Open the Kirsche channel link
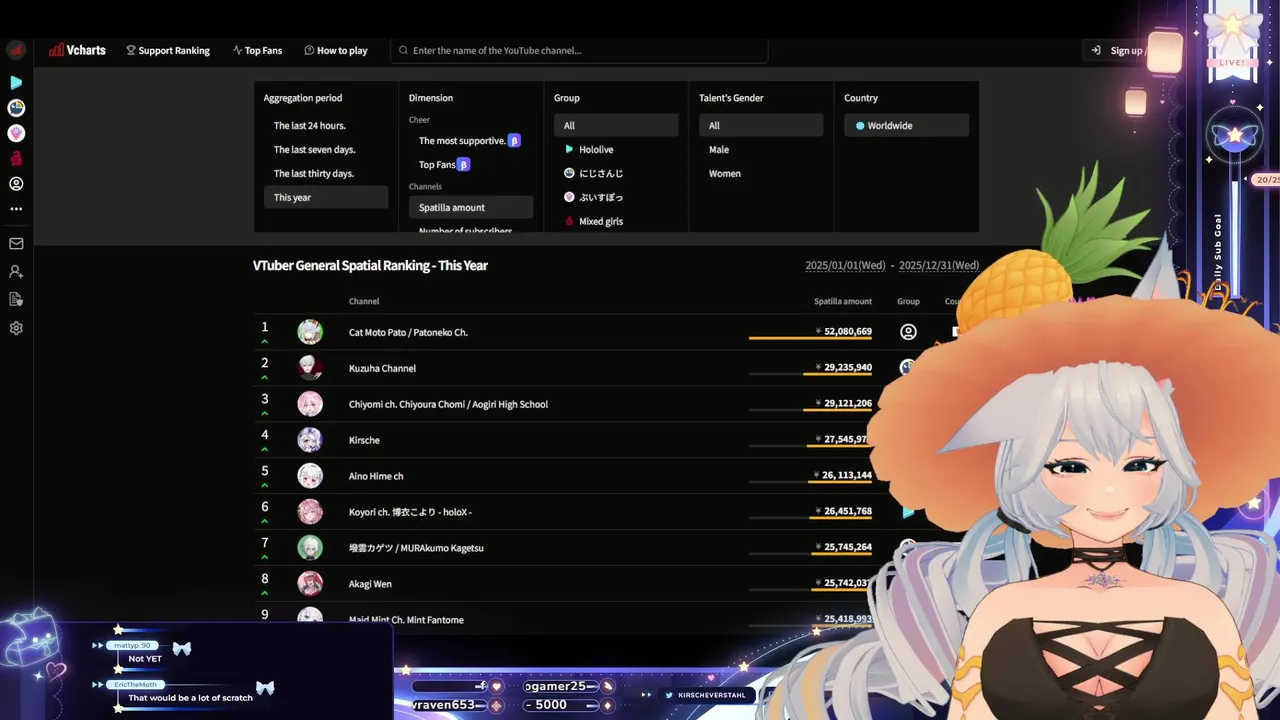 (364, 440)
